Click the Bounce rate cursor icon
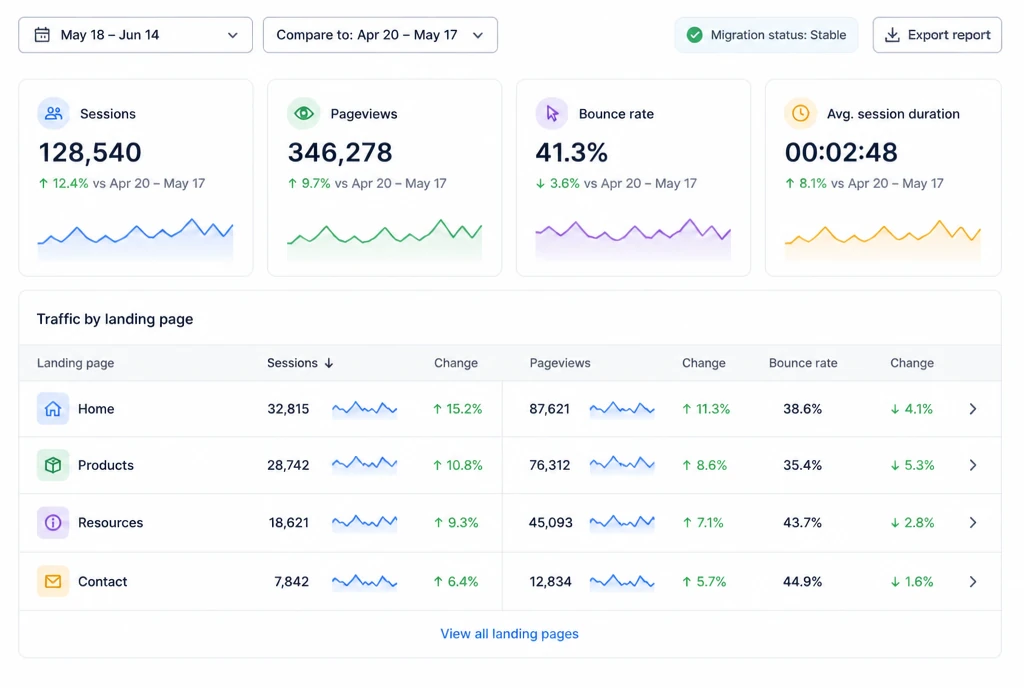The height and width of the screenshot is (688, 1024). coord(552,114)
